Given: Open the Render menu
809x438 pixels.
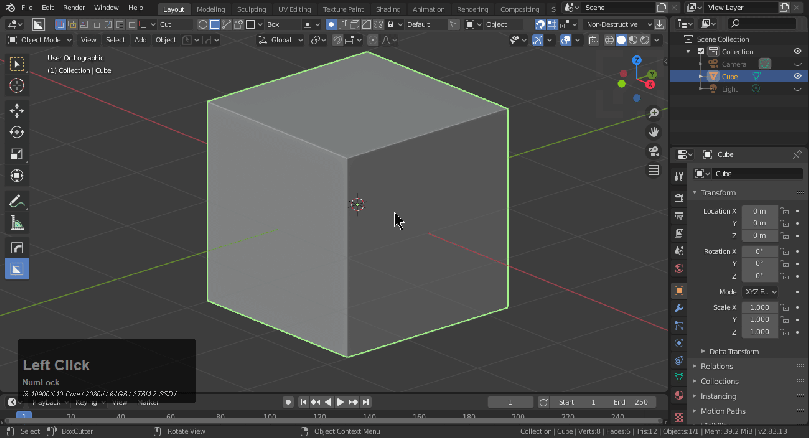Looking at the screenshot, I should [74, 8].
